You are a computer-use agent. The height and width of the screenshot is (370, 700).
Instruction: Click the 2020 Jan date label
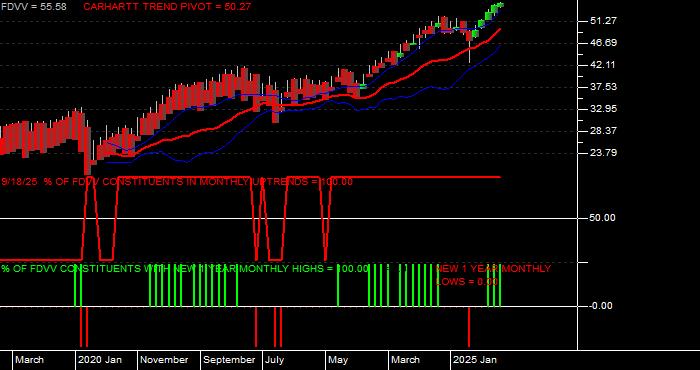(100, 360)
